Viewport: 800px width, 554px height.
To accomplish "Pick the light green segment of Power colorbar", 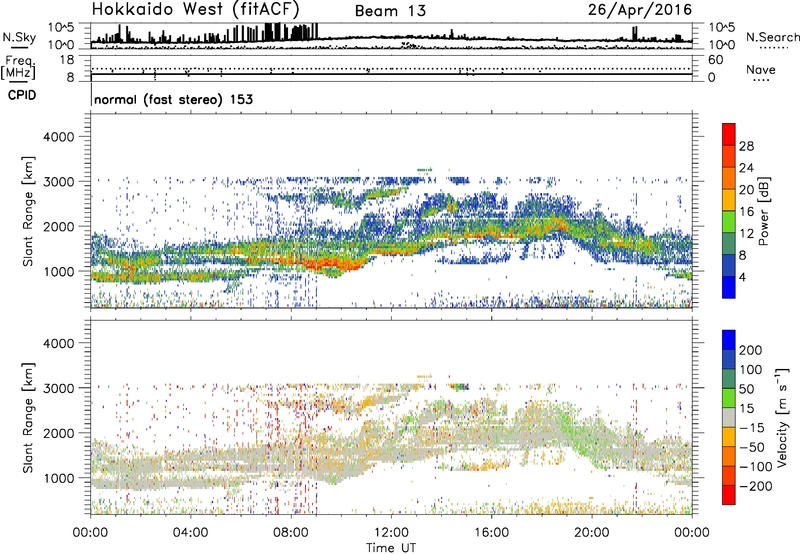I will tap(729, 221).
